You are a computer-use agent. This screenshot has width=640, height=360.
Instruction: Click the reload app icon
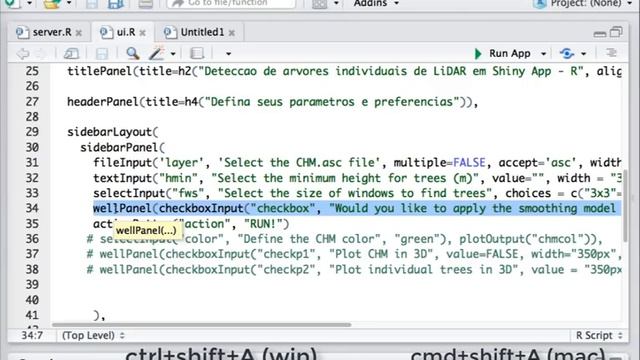tap(567, 53)
